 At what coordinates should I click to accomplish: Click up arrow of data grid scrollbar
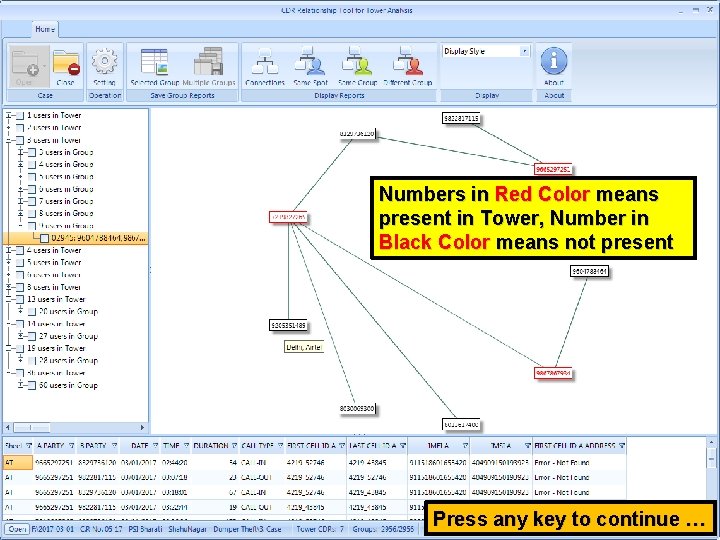pos(711,442)
